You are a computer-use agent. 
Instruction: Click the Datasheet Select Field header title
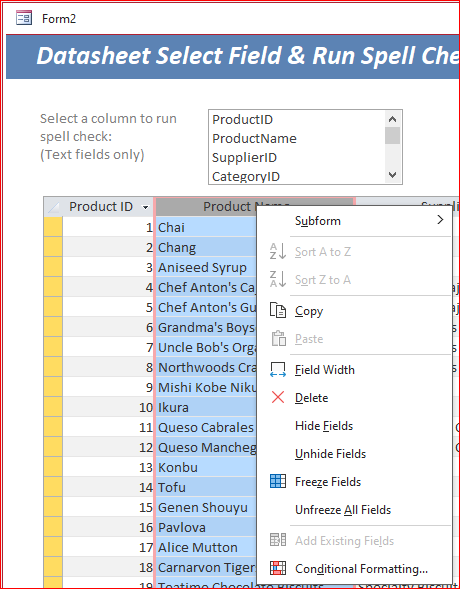(248, 56)
